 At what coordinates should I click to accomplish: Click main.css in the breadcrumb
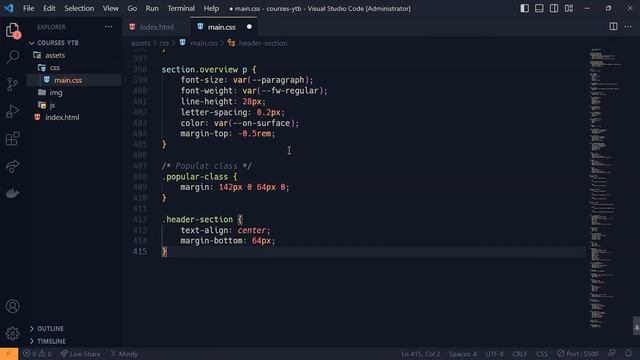(x=203, y=43)
